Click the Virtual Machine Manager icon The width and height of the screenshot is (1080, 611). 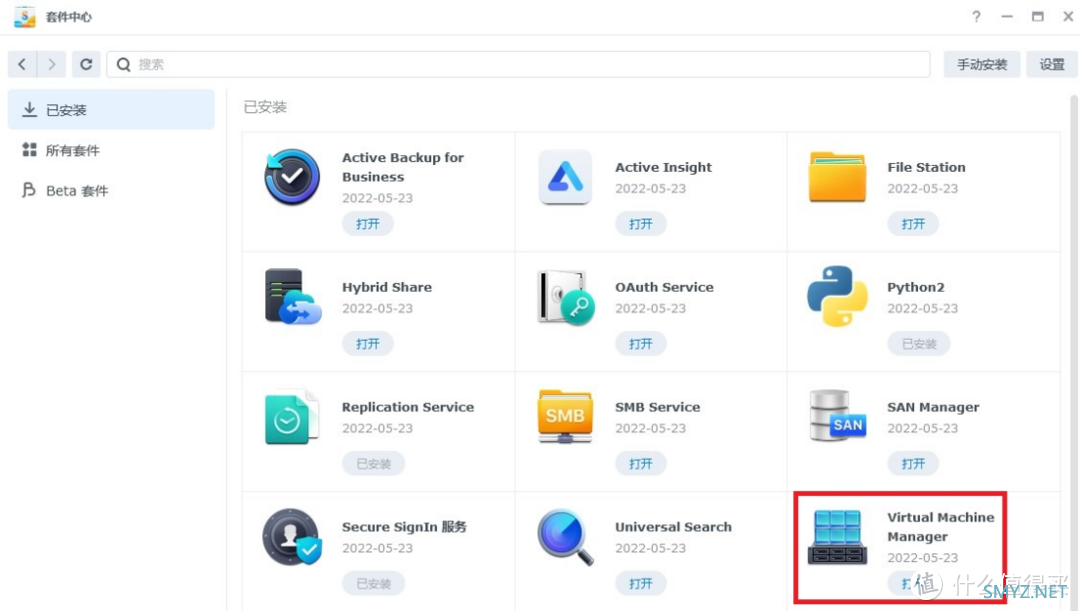click(x=837, y=537)
